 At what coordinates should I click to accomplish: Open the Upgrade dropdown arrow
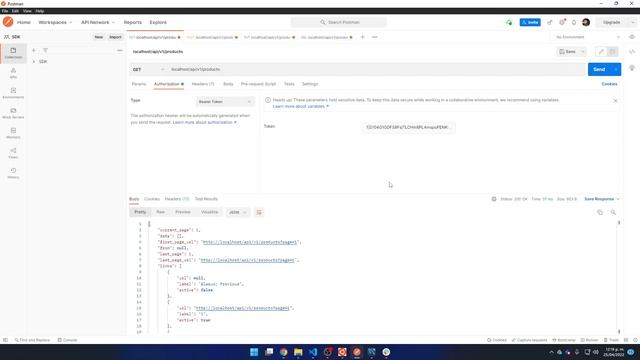[632, 22]
